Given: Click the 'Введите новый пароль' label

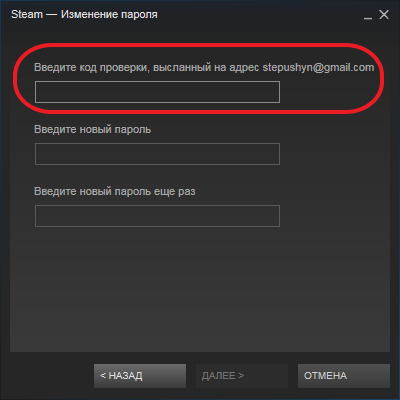Looking at the screenshot, I should coord(93,129).
